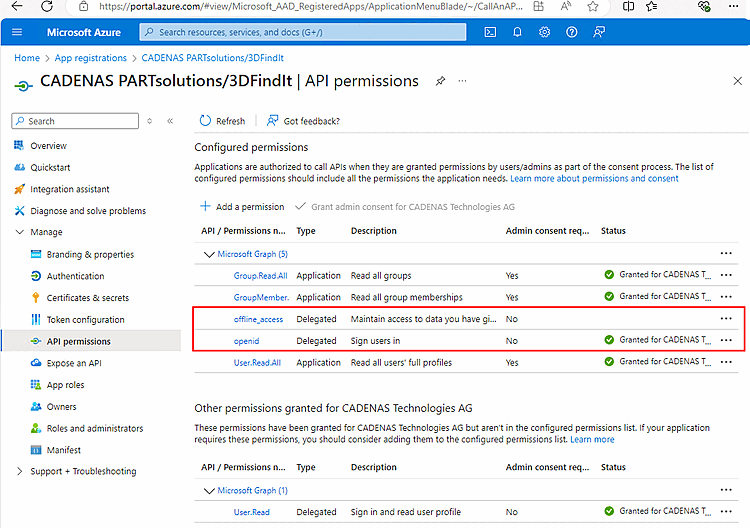Open options for GroupMember row

click(x=726, y=297)
